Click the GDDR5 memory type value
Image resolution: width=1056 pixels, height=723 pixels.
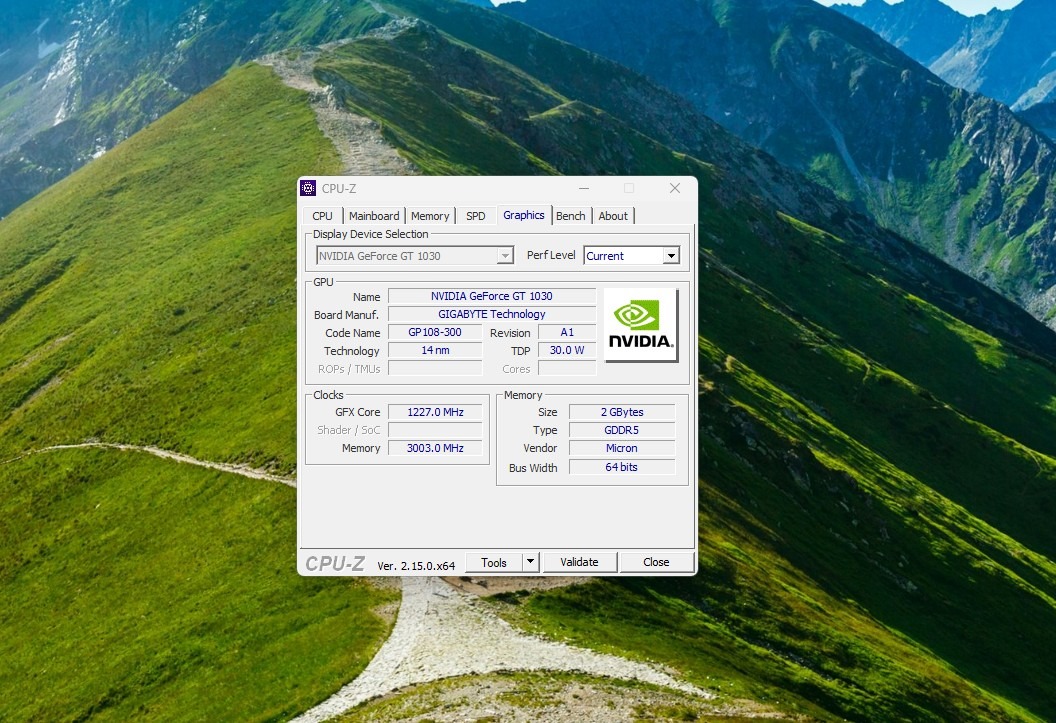(622, 430)
